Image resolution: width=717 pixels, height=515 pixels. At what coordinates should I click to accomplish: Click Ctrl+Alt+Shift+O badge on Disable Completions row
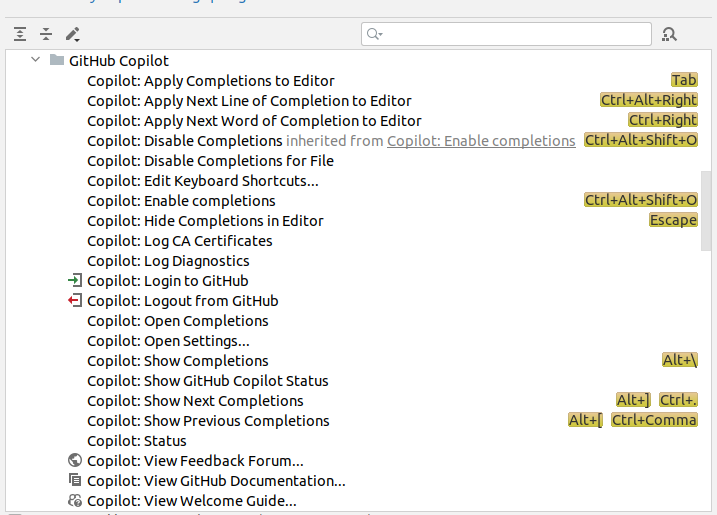[x=641, y=140]
